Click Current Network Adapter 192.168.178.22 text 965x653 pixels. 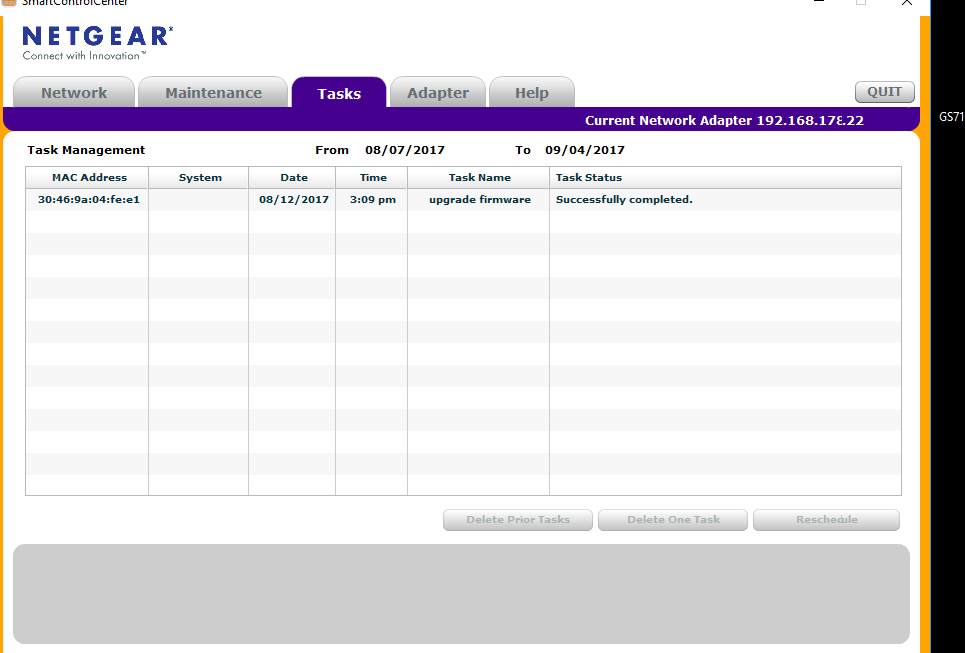(724, 120)
